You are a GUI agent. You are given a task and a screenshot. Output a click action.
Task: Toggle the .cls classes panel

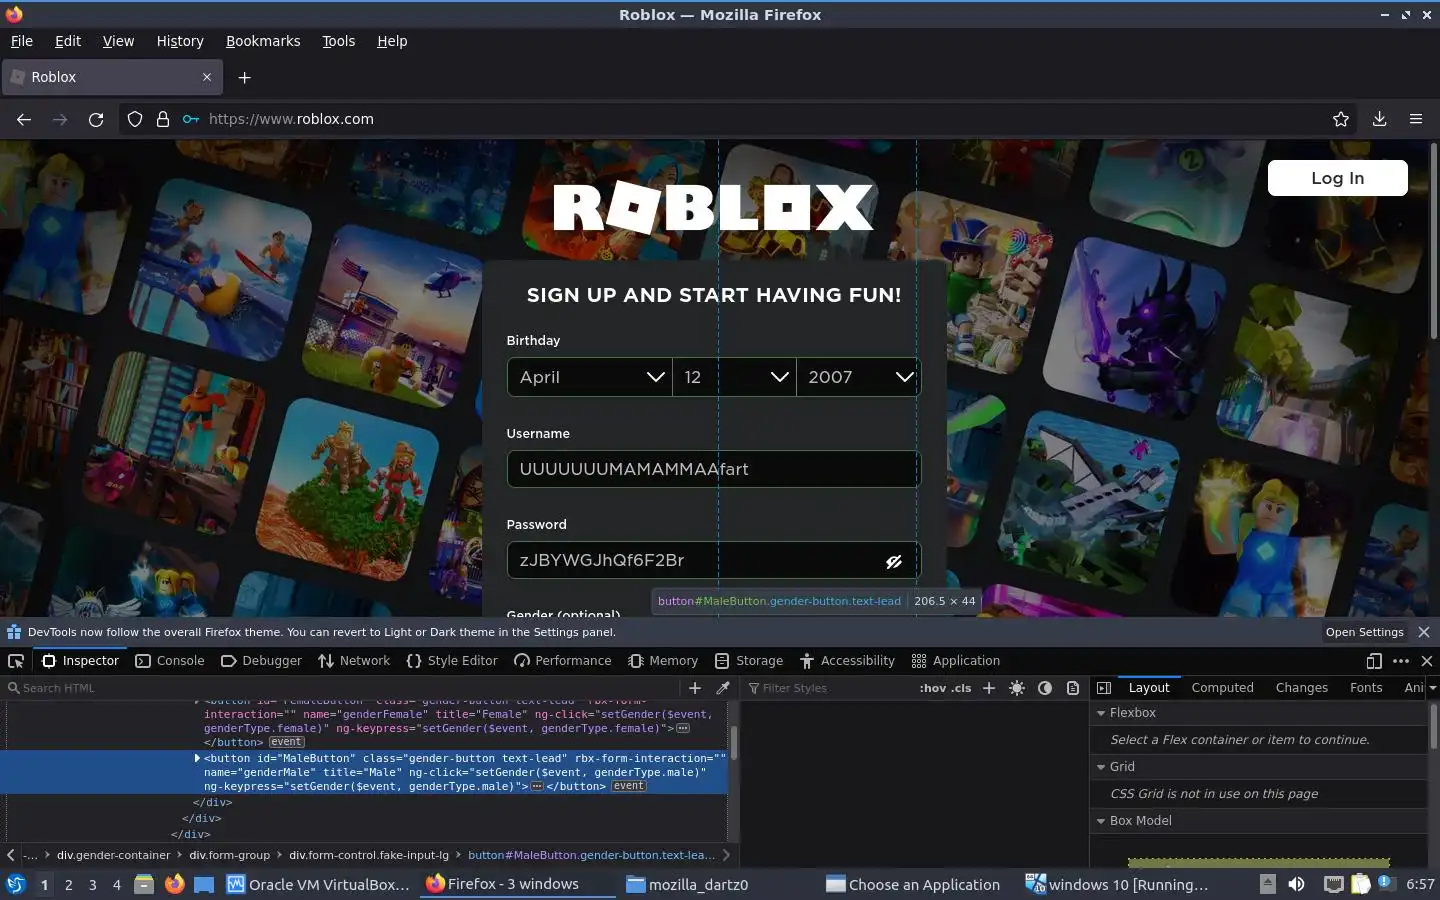[x=961, y=688]
